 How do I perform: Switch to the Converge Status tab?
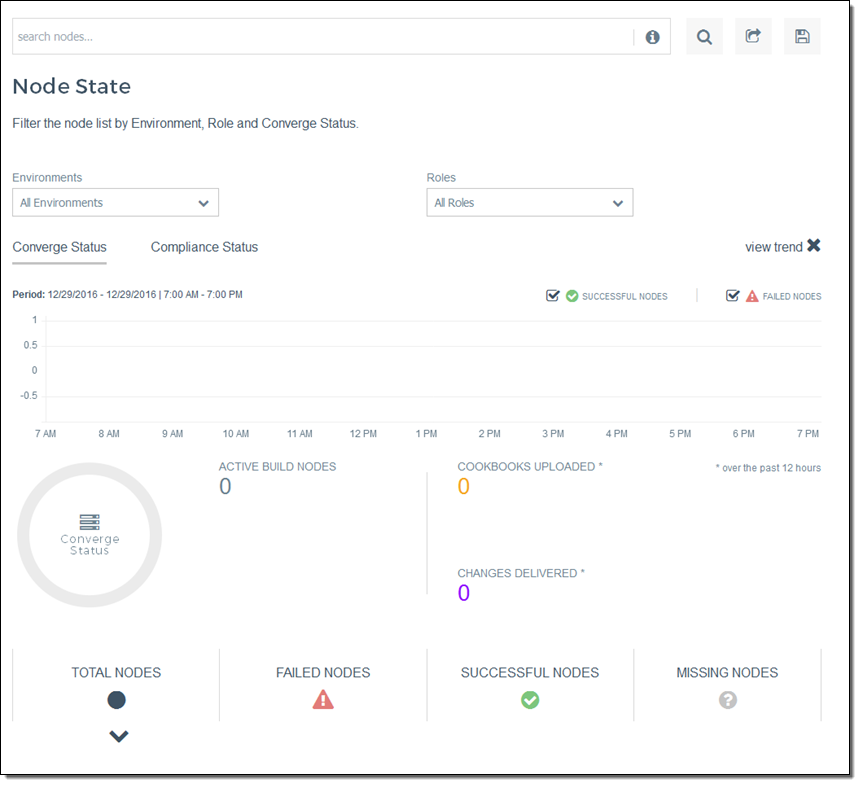pos(59,247)
